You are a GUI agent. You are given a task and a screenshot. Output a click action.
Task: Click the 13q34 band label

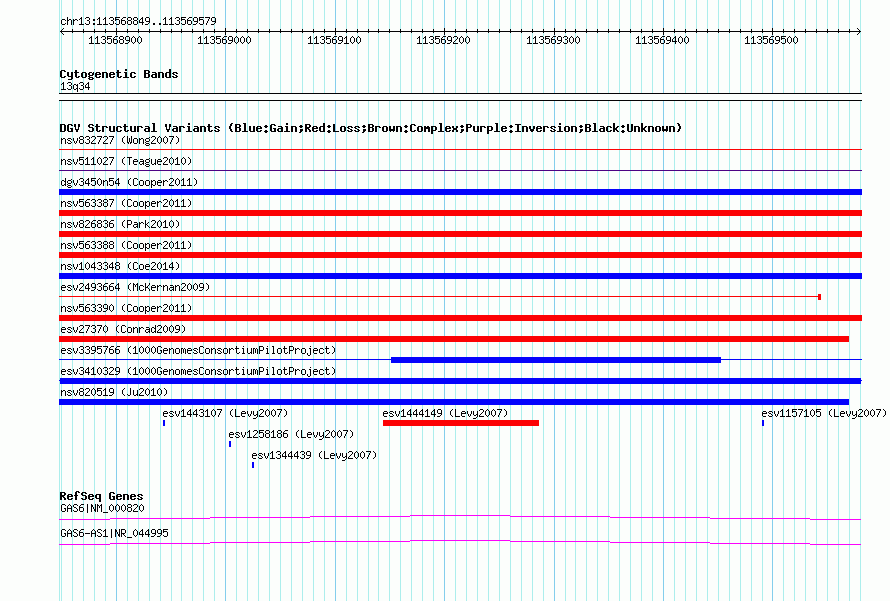click(x=75, y=86)
